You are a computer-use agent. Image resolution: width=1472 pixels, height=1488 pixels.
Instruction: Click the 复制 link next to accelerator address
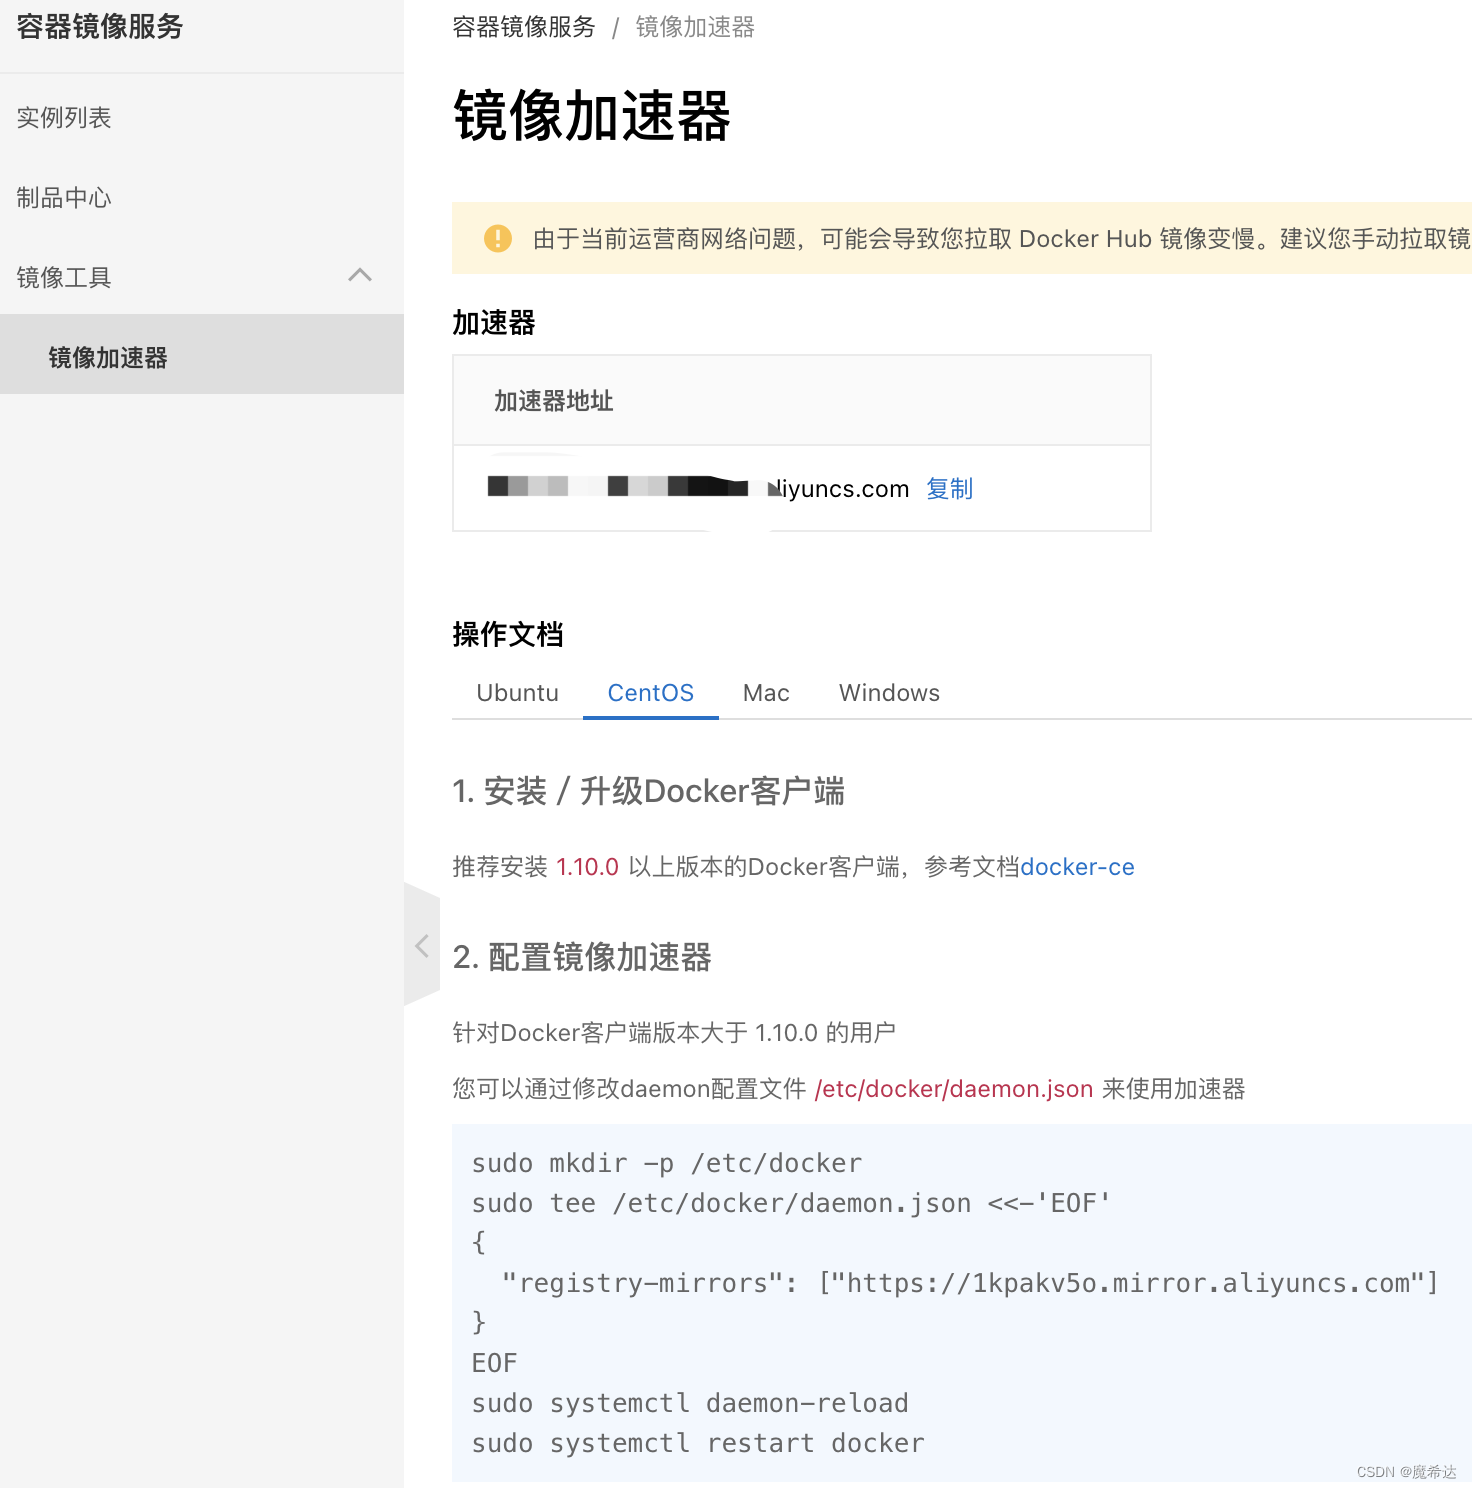(949, 488)
